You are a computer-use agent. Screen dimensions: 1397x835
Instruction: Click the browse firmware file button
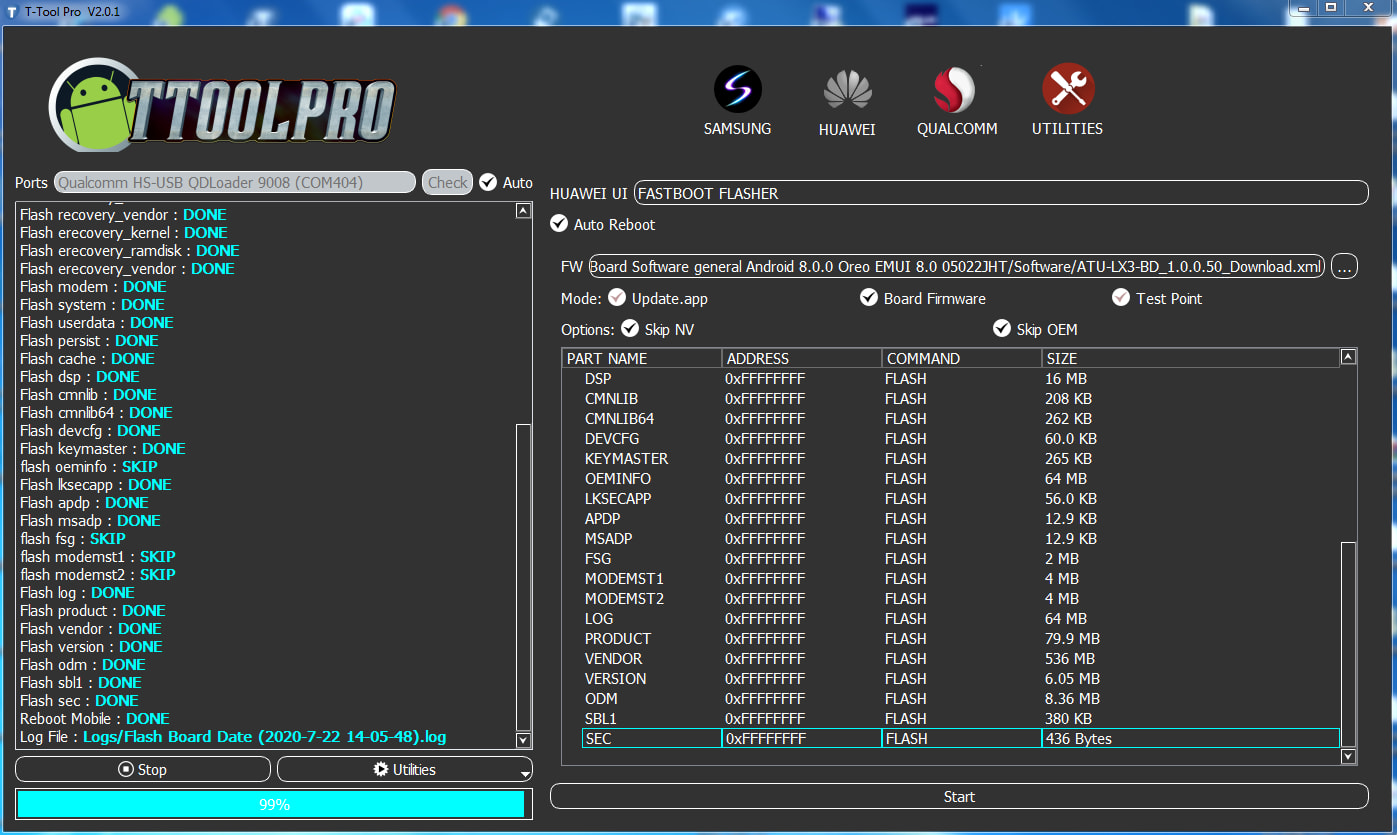click(1345, 266)
